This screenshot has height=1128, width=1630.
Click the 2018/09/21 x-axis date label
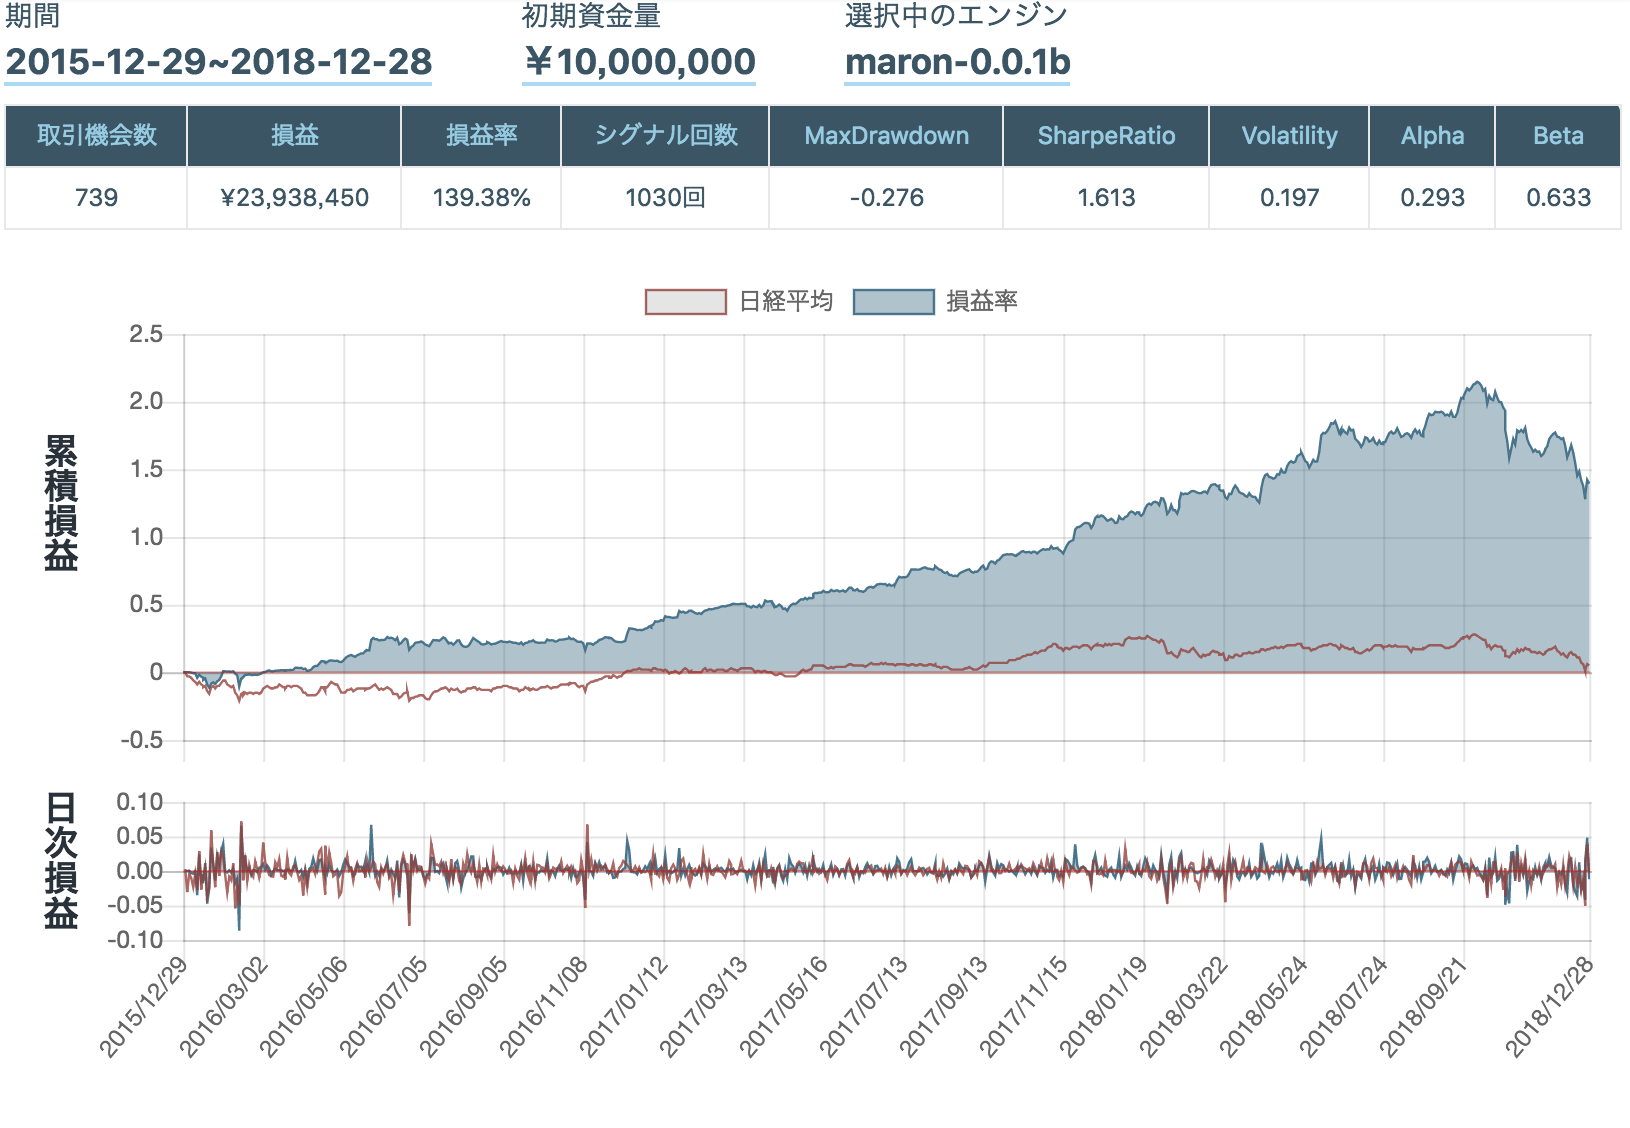click(x=1423, y=1006)
